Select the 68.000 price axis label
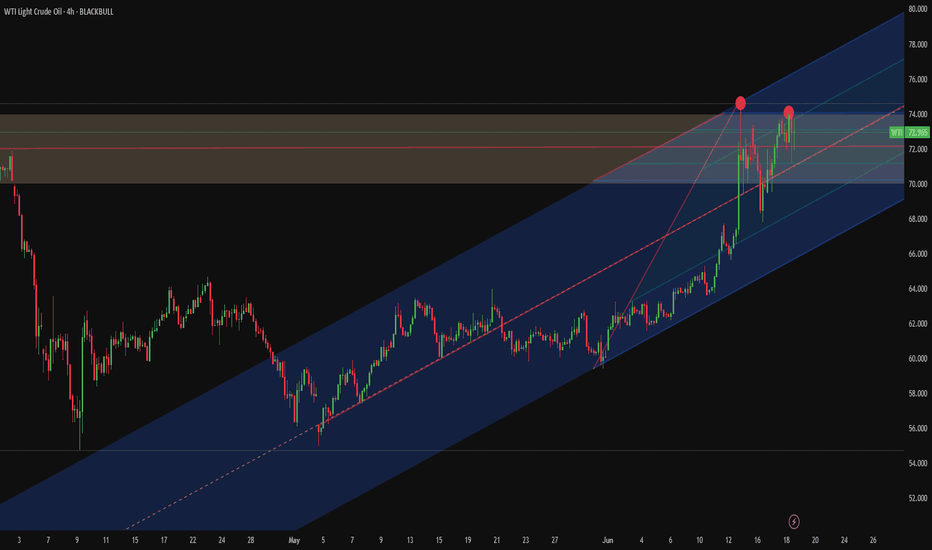 (x=918, y=219)
